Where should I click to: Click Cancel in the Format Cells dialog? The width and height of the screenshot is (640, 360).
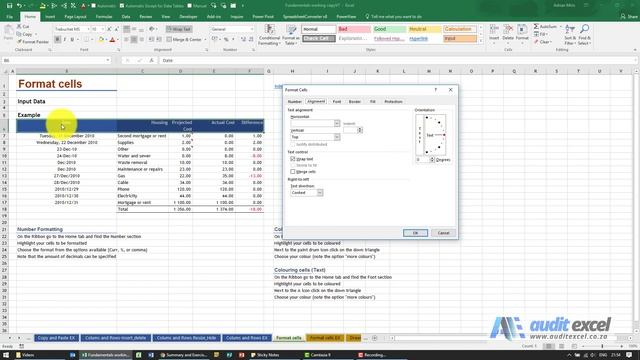[x=444, y=233]
